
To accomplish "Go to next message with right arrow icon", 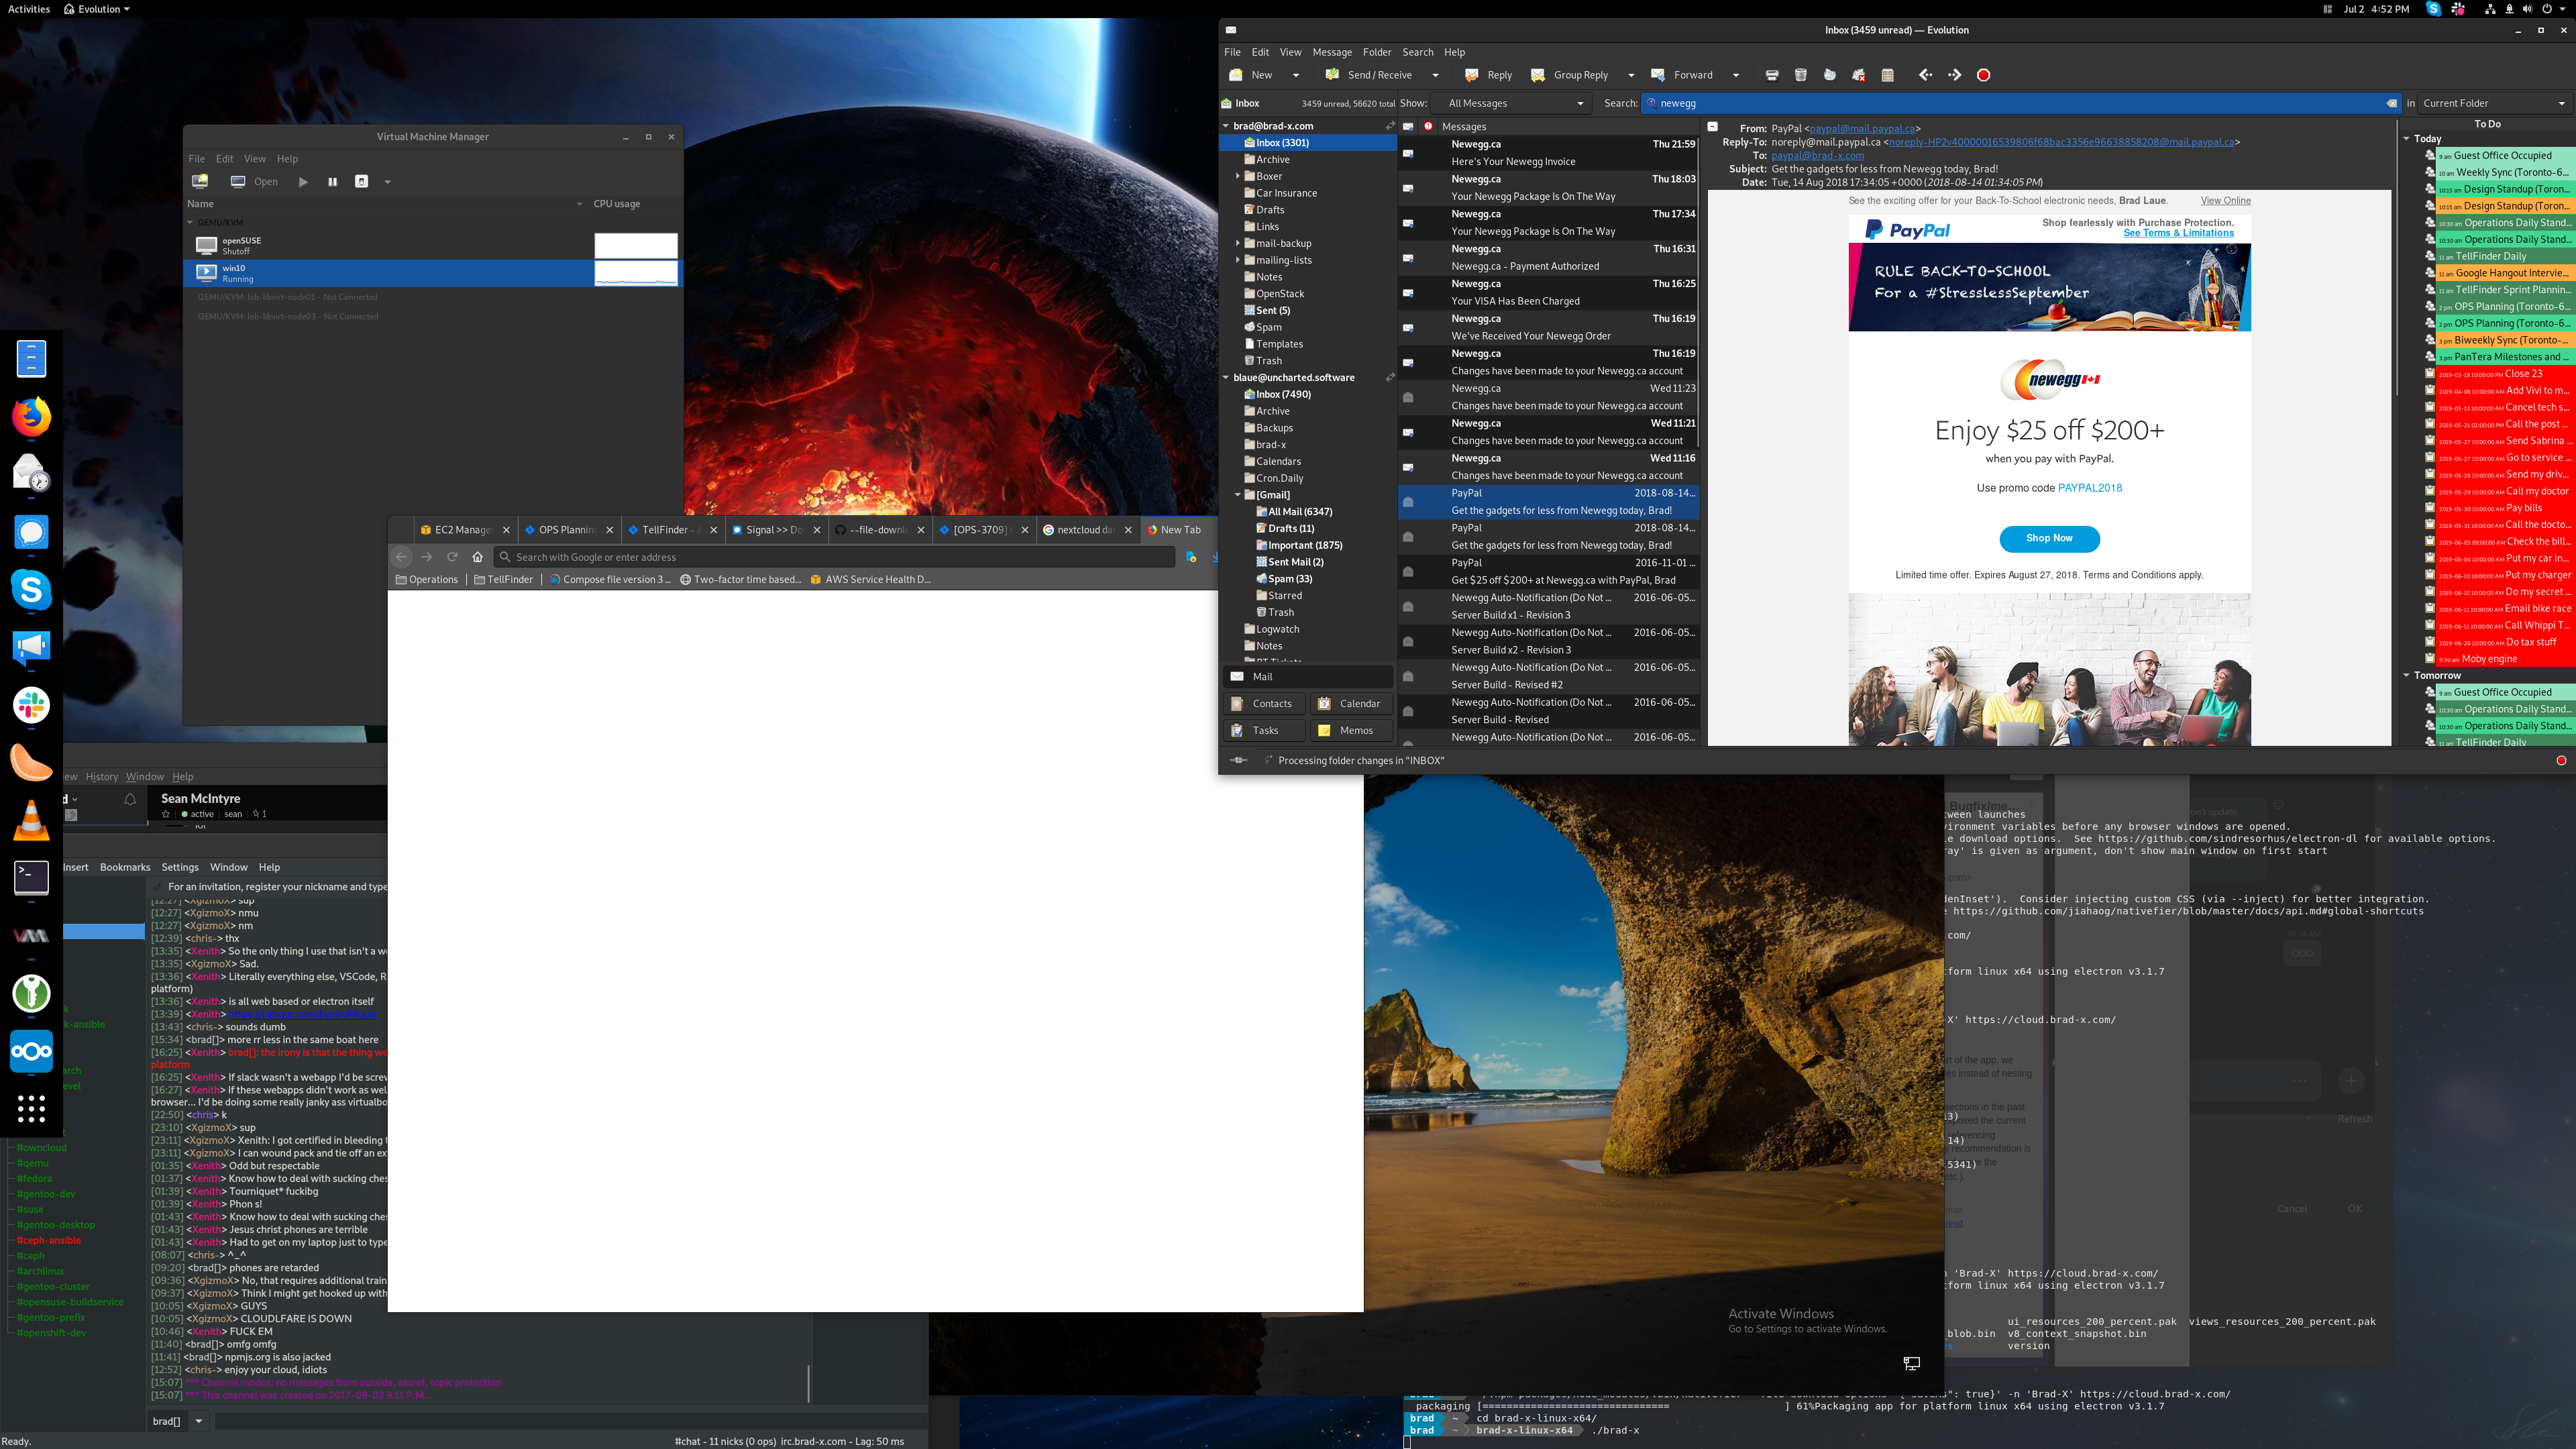I will 1954,75.
